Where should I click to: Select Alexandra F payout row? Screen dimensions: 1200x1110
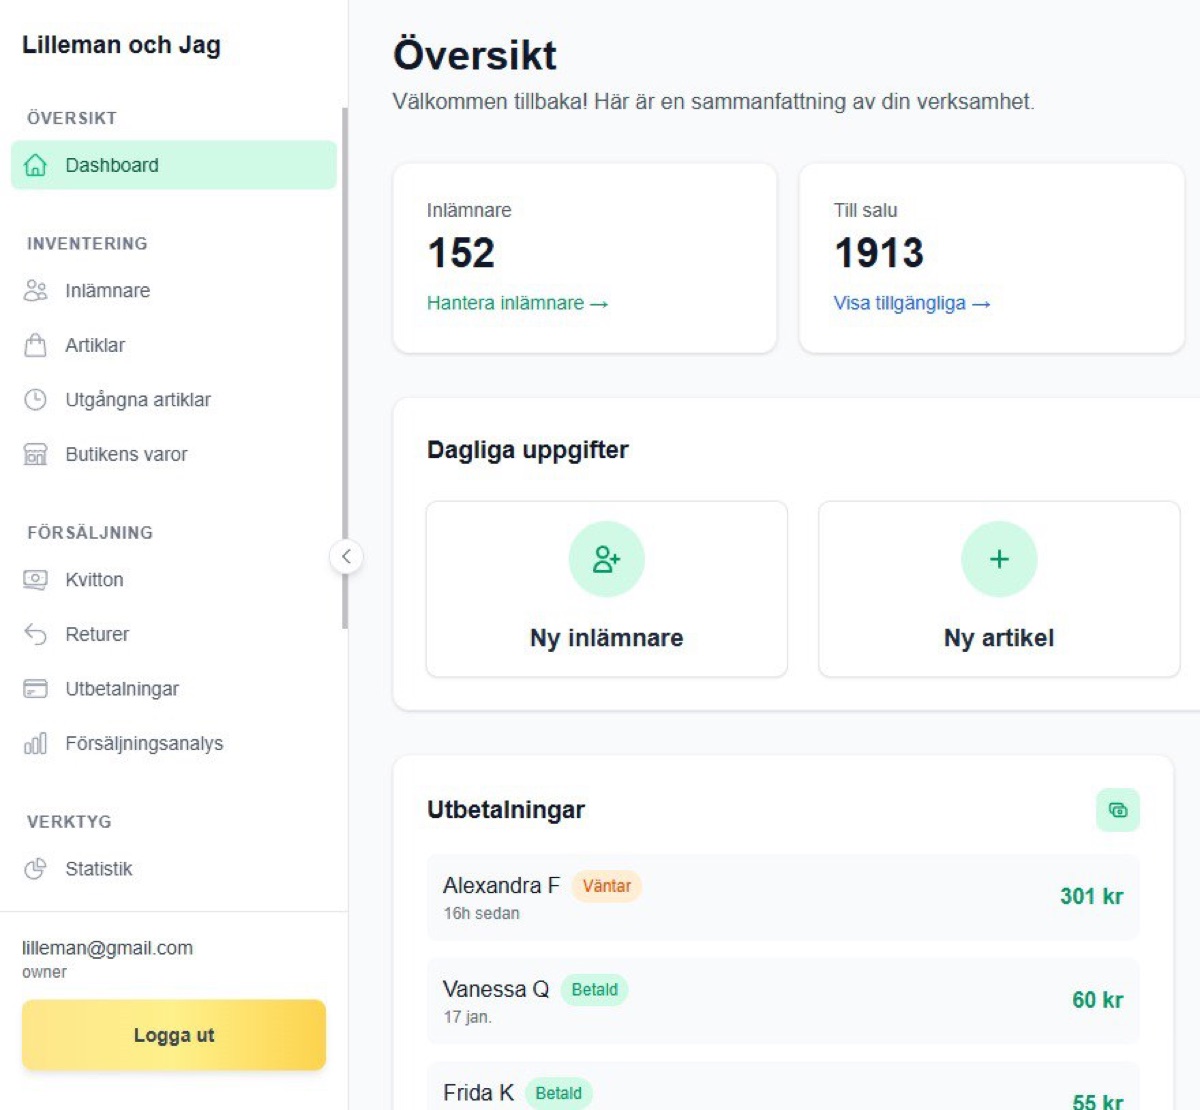(x=783, y=897)
